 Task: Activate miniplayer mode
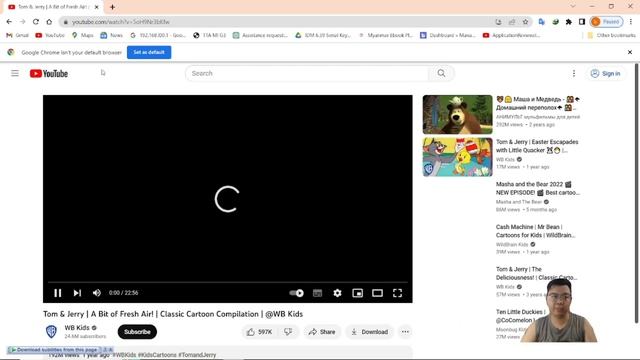(358, 293)
